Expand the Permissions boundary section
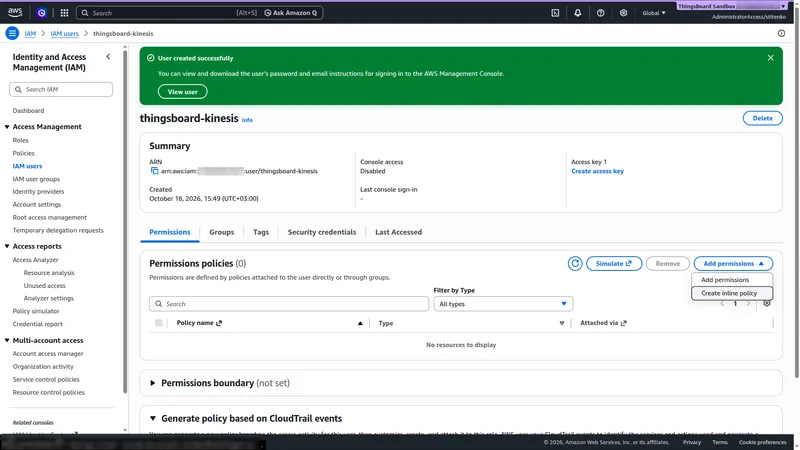Viewport: 800px width, 450px height. [153, 383]
